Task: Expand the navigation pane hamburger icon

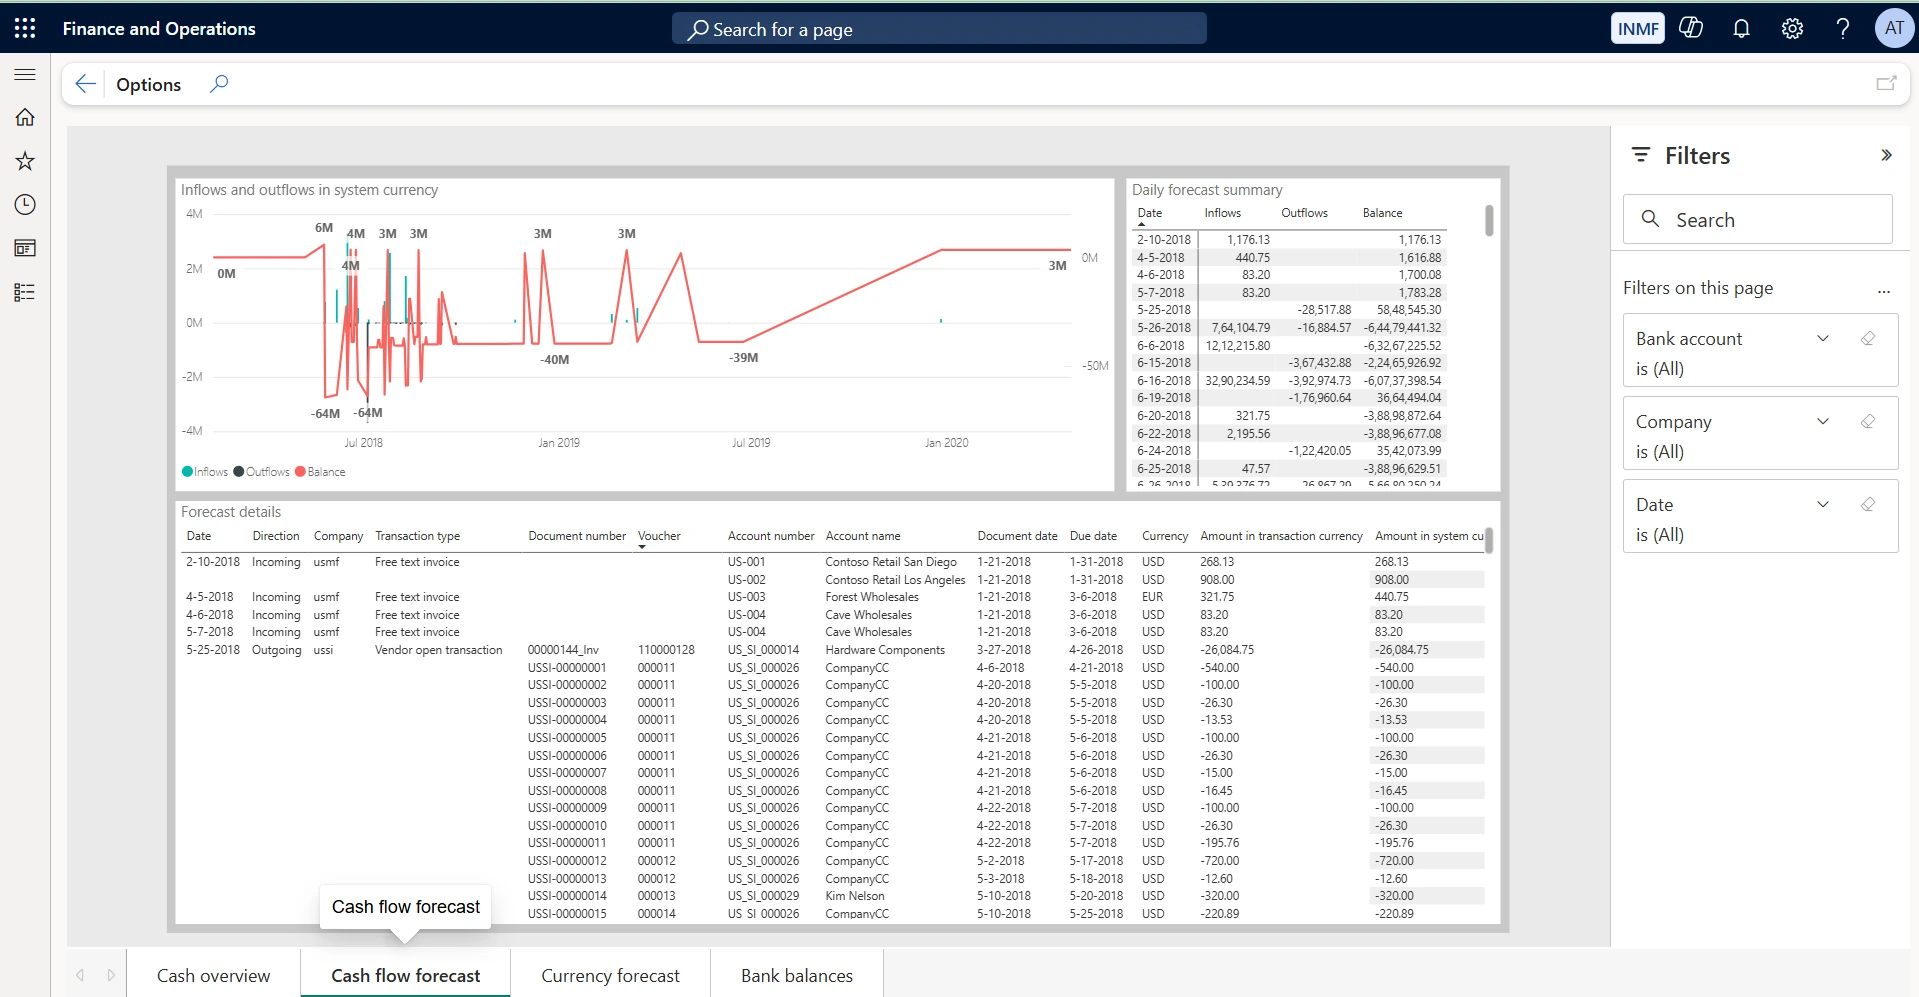Action: click(x=25, y=75)
